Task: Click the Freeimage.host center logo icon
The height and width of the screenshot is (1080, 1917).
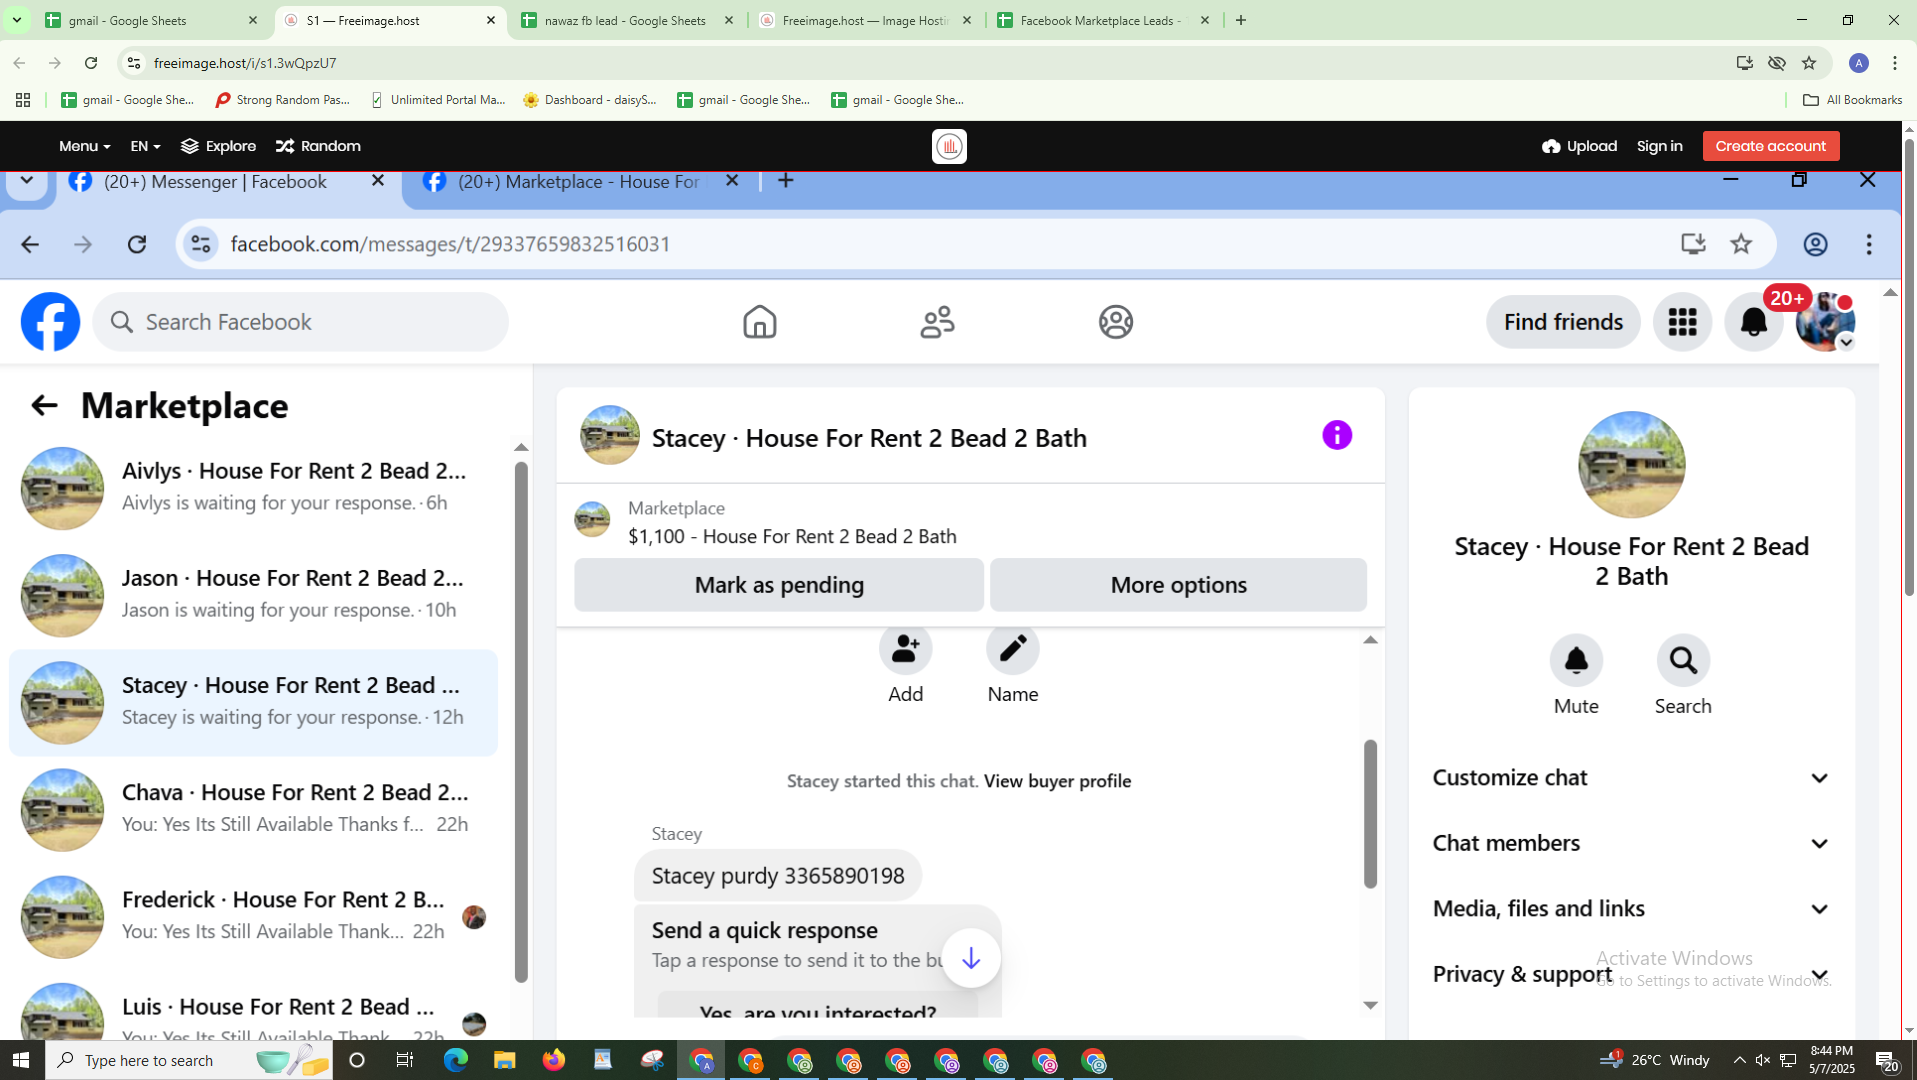Action: (949, 146)
